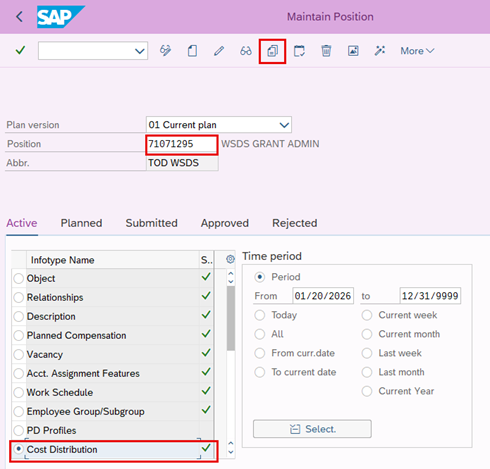
Task: Select the Current week option
Action: point(367,315)
